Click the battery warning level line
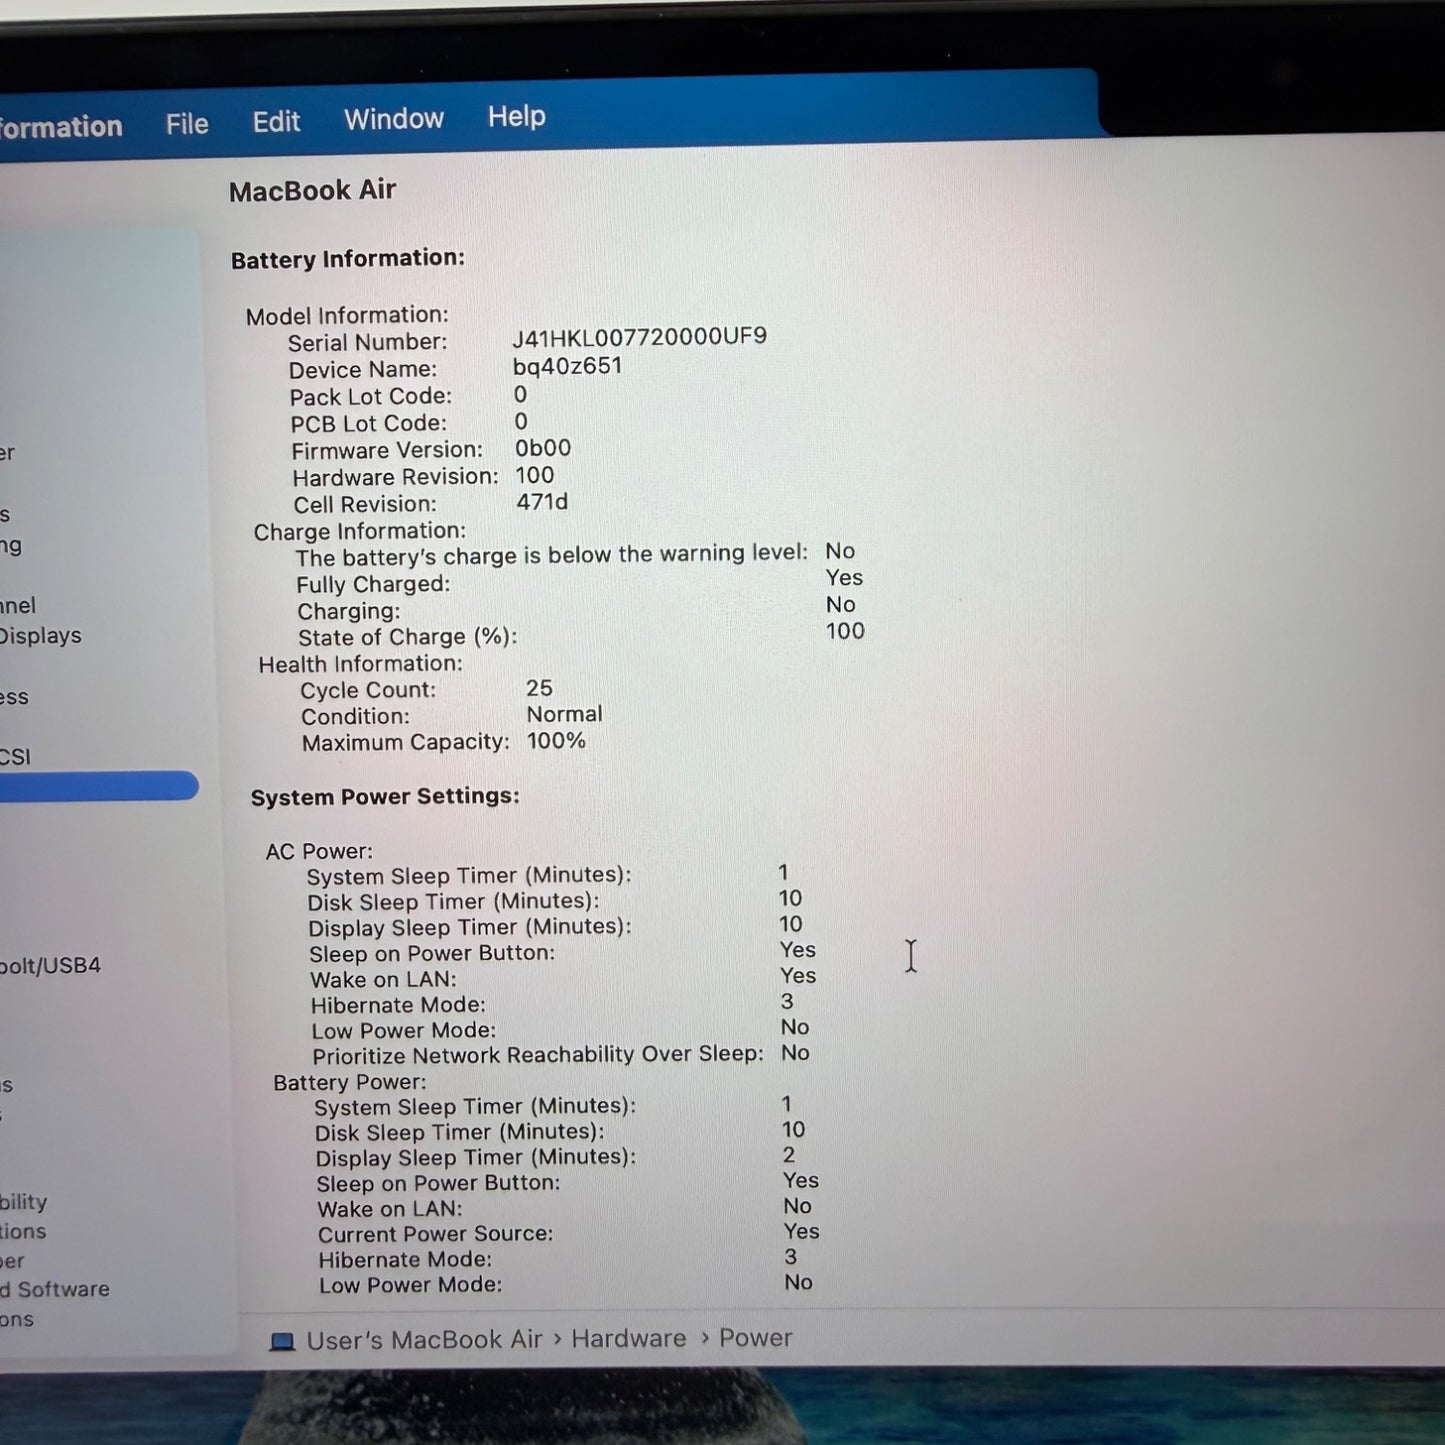 (x=551, y=555)
